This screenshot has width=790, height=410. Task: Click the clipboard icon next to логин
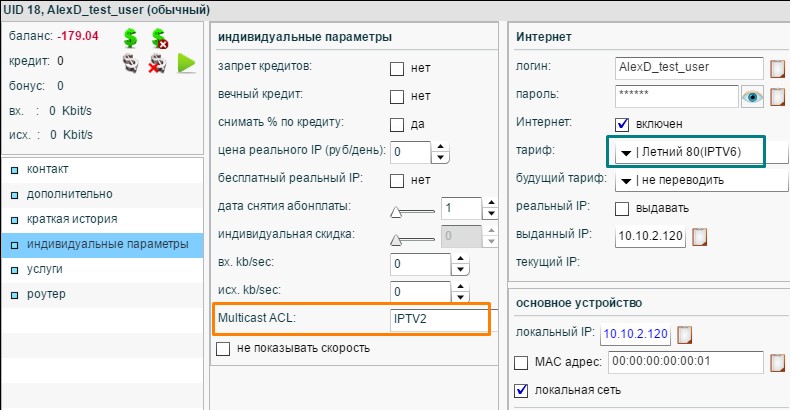tap(779, 69)
